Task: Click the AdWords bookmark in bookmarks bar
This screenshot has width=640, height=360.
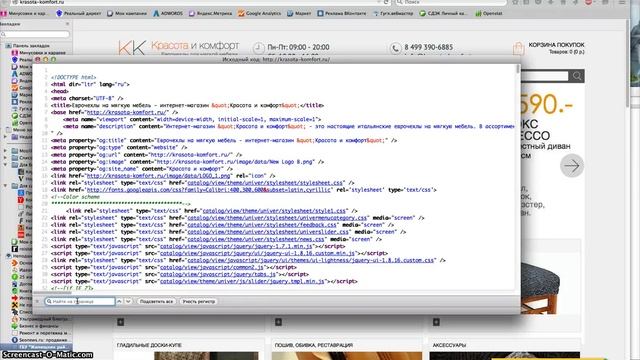Action: (168, 13)
